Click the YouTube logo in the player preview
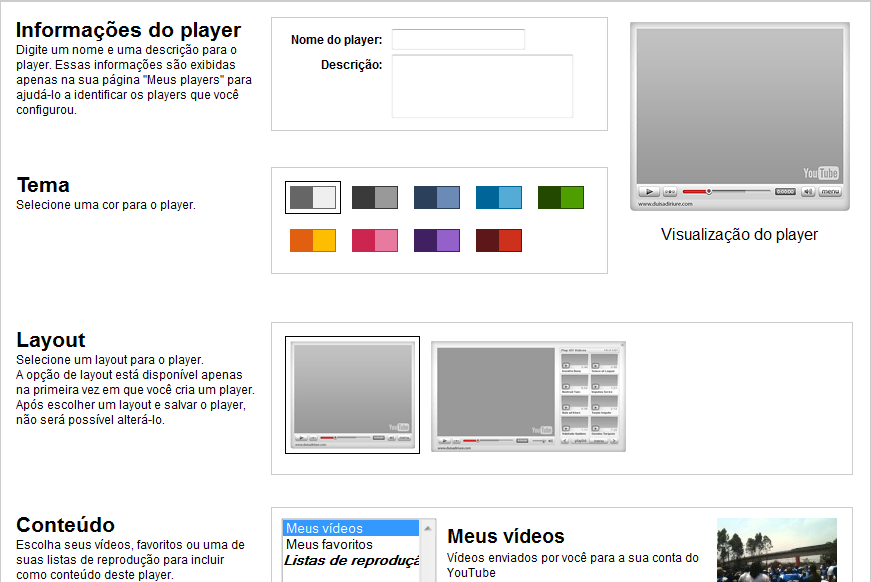Image resolution: width=871 pixels, height=582 pixels. click(820, 173)
